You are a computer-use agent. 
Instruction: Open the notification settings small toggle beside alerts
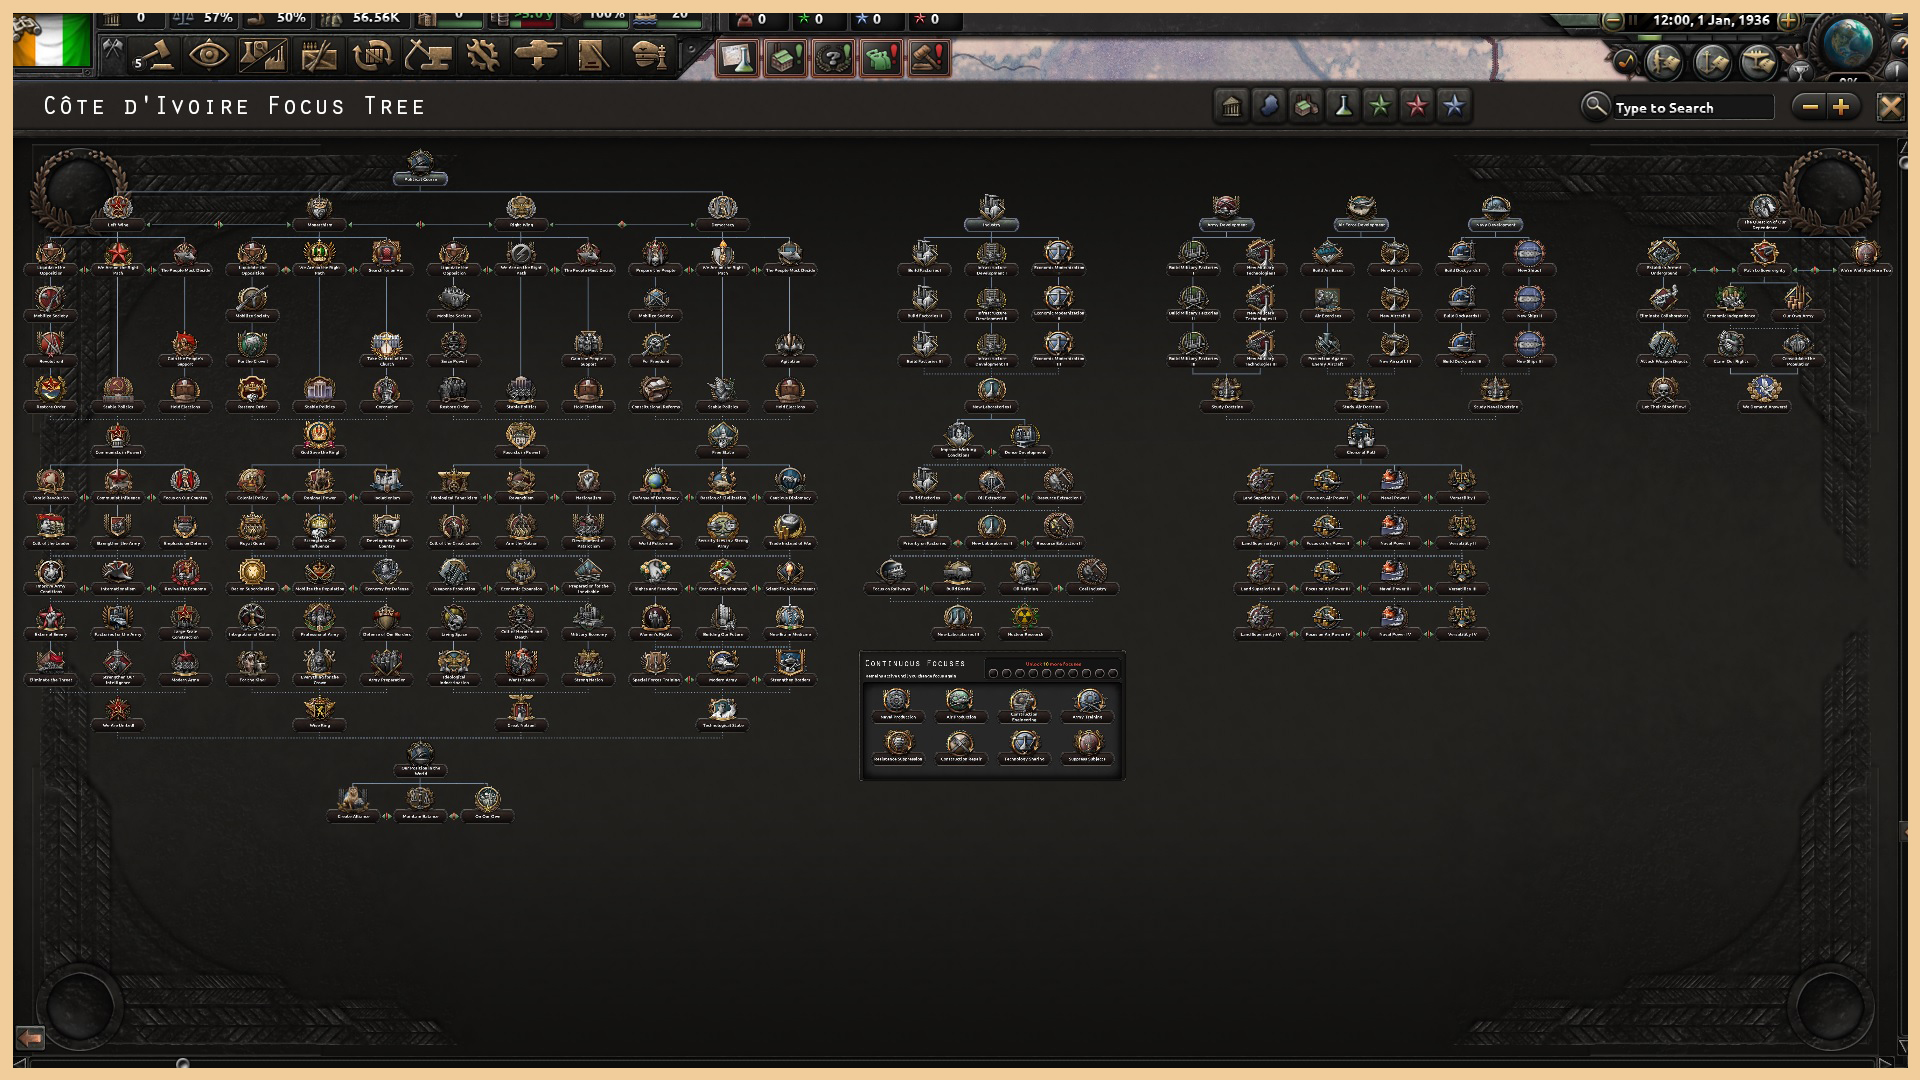tap(691, 48)
